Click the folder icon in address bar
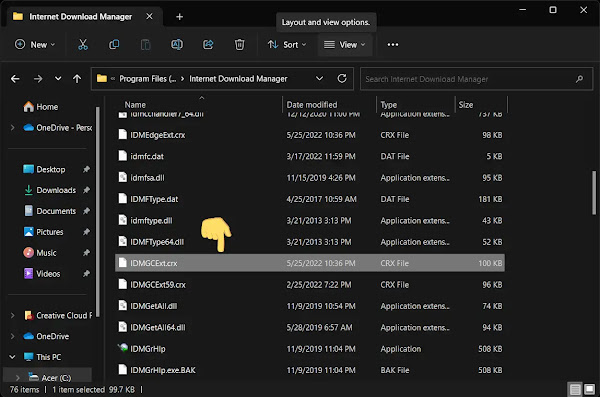The width and height of the screenshot is (600, 397). click(x=102, y=78)
